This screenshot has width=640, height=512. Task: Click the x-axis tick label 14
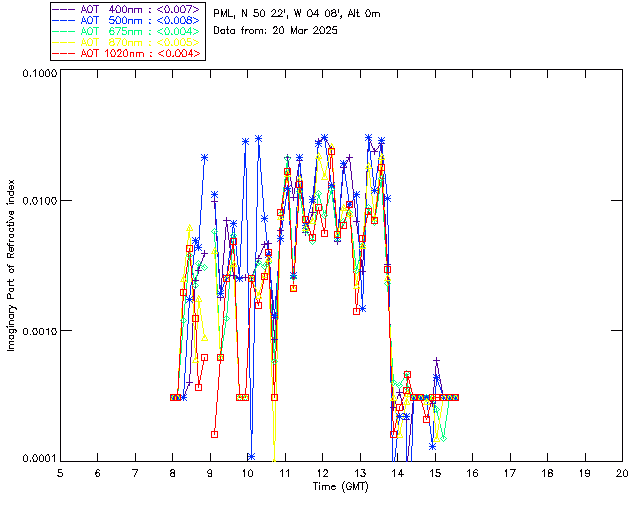(397, 473)
